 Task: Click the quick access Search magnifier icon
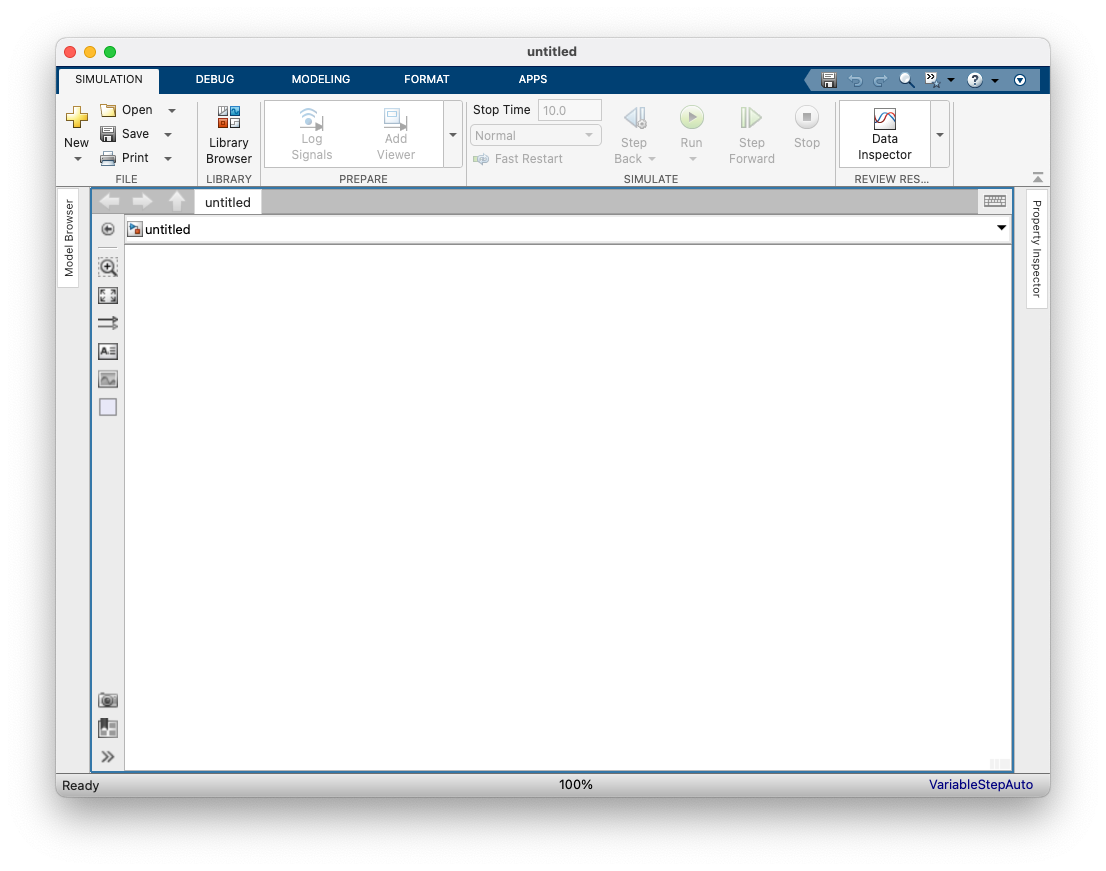click(x=906, y=80)
